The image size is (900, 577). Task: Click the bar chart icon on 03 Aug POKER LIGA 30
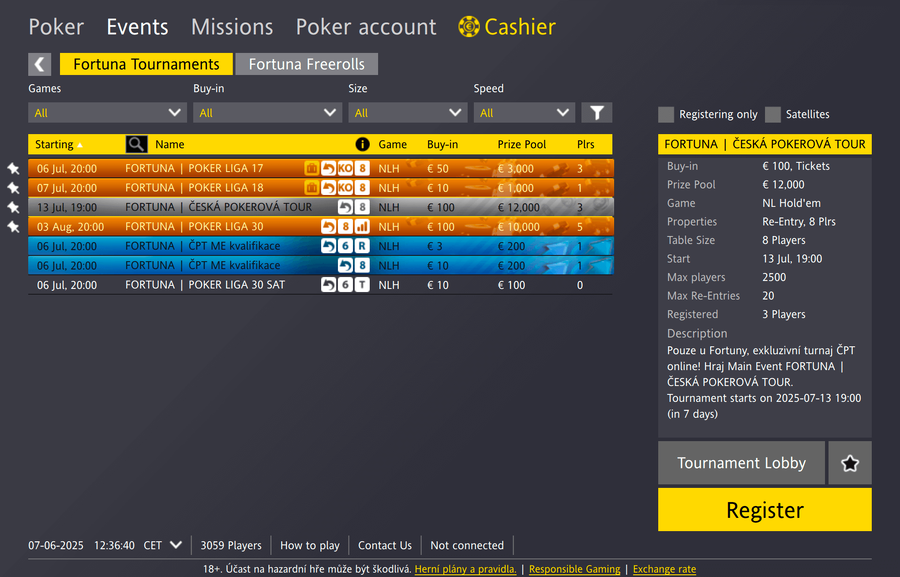point(362,227)
